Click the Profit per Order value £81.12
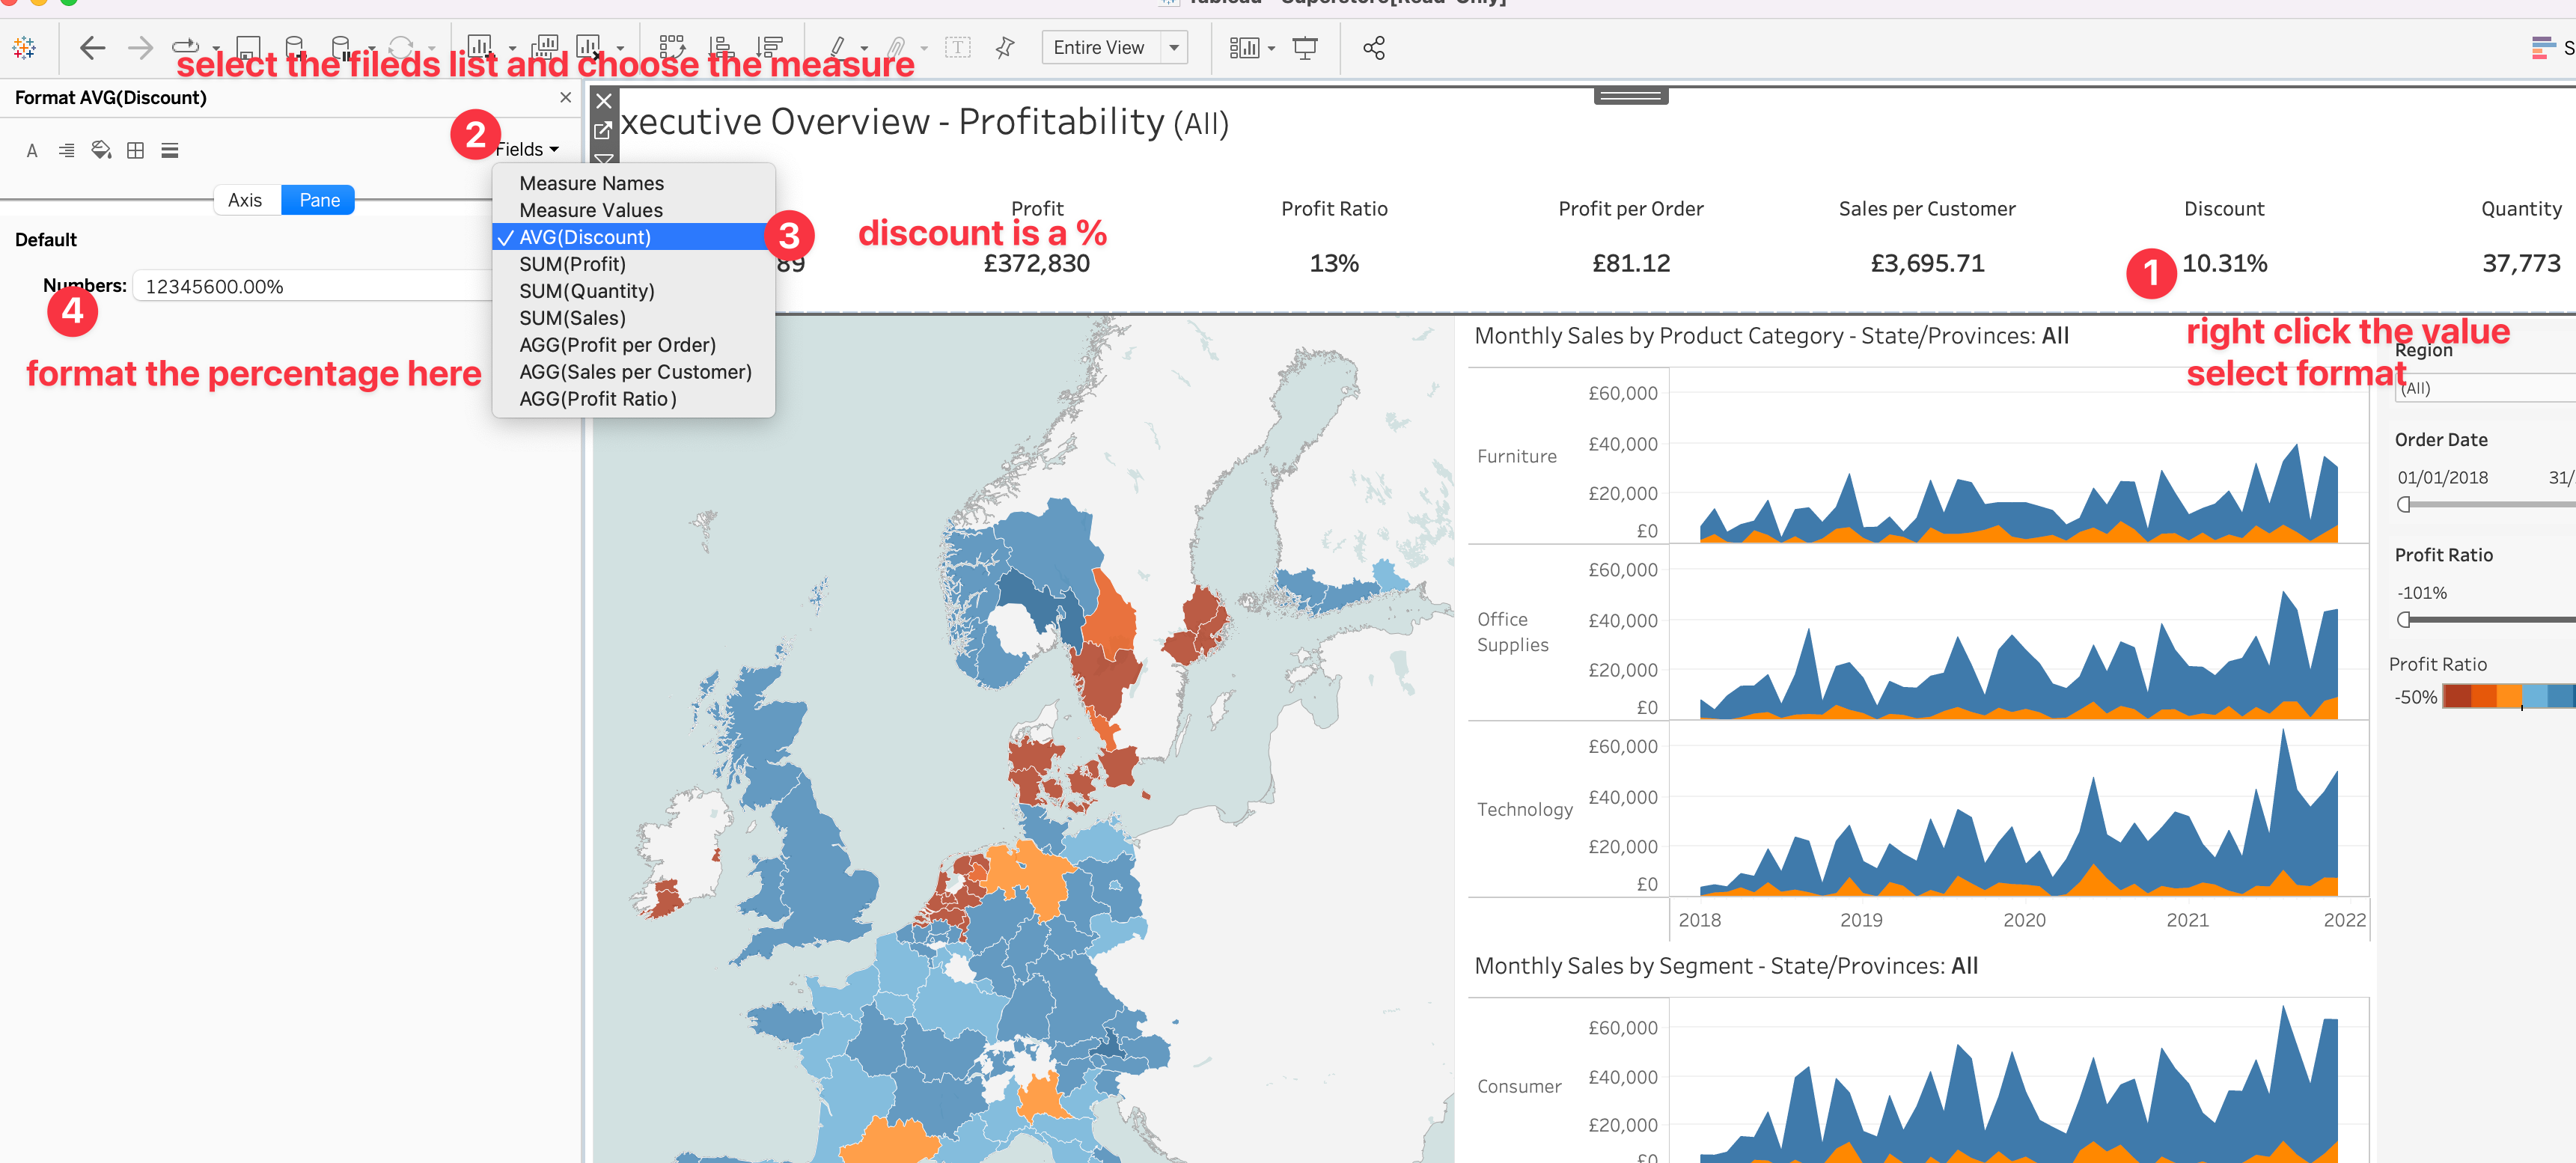This screenshot has width=2576, height=1163. coord(1631,263)
